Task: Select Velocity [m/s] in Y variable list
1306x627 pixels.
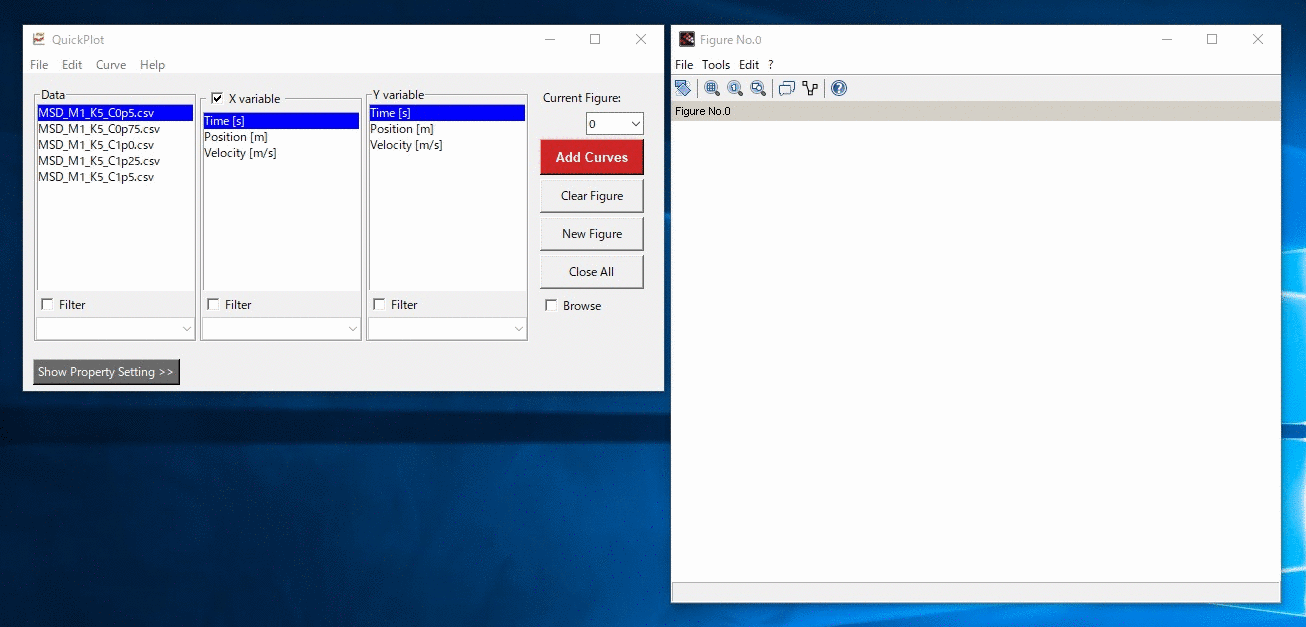Action: [447, 145]
